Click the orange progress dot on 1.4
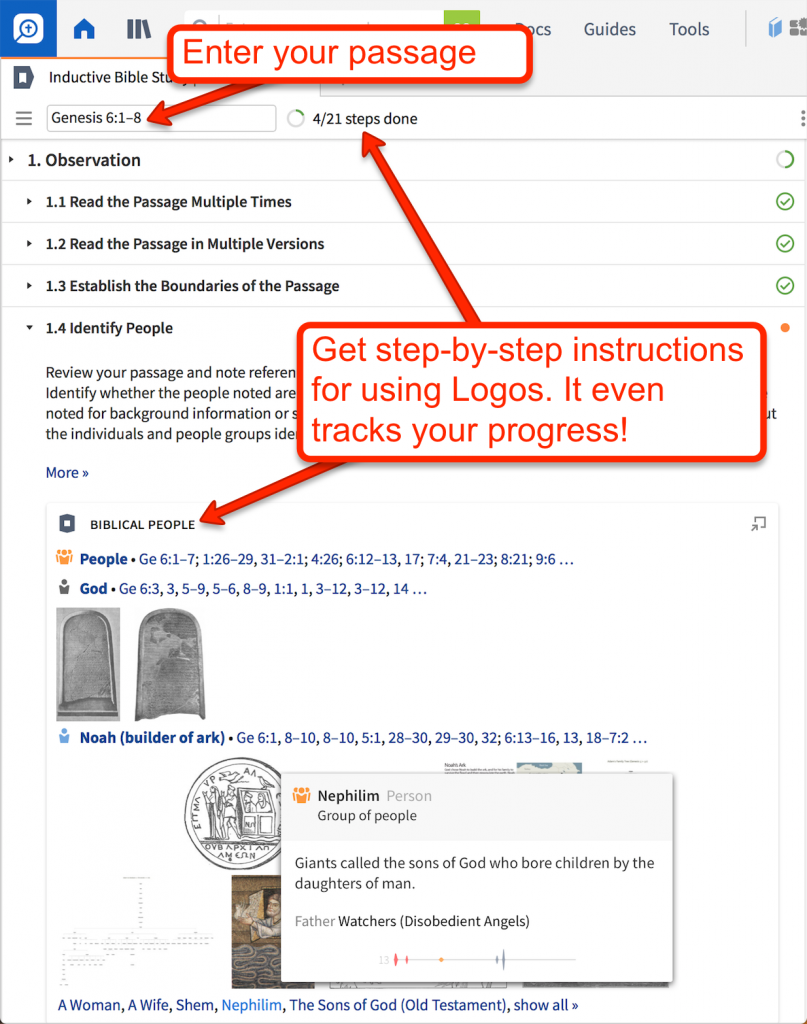Image resolution: width=807 pixels, height=1024 pixels. click(x=785, y=327)
